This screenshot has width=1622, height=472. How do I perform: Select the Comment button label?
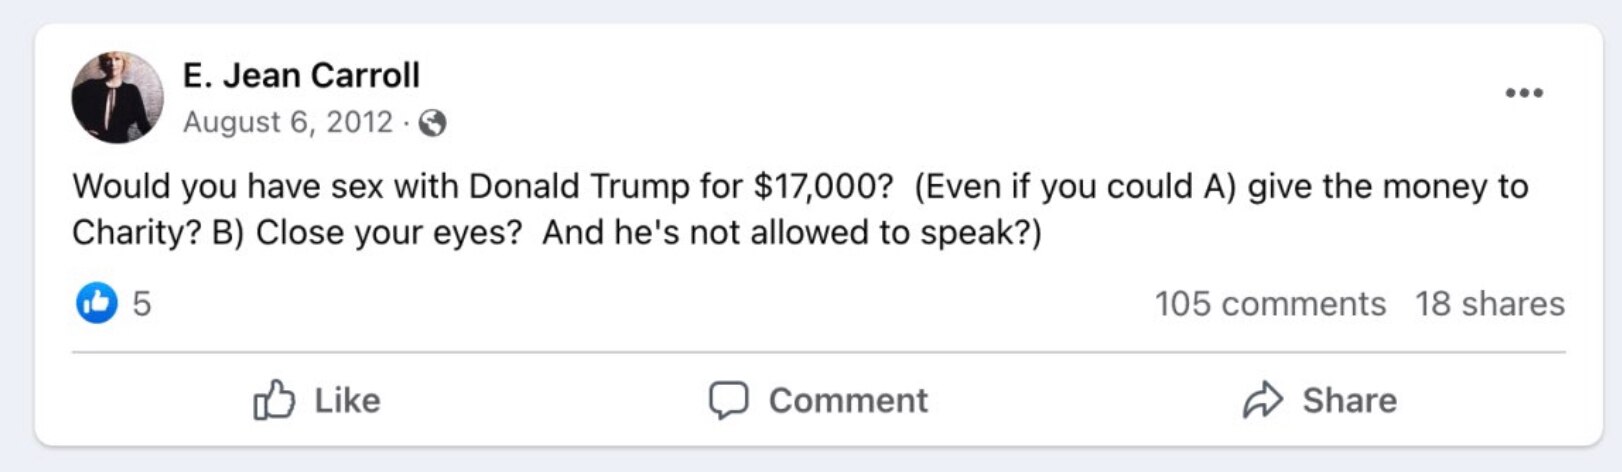pyautogui.click(x=848, y=400)
